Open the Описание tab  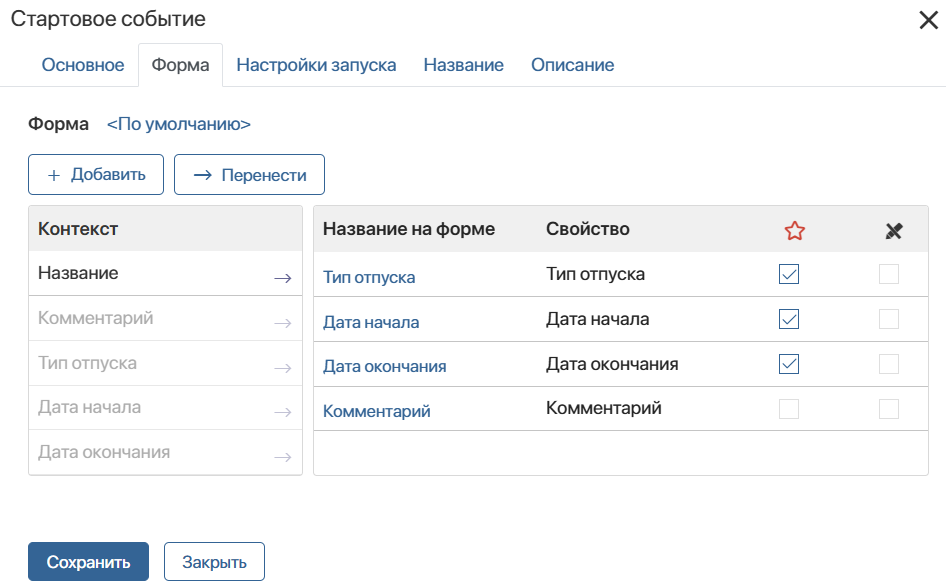(573, 65)
